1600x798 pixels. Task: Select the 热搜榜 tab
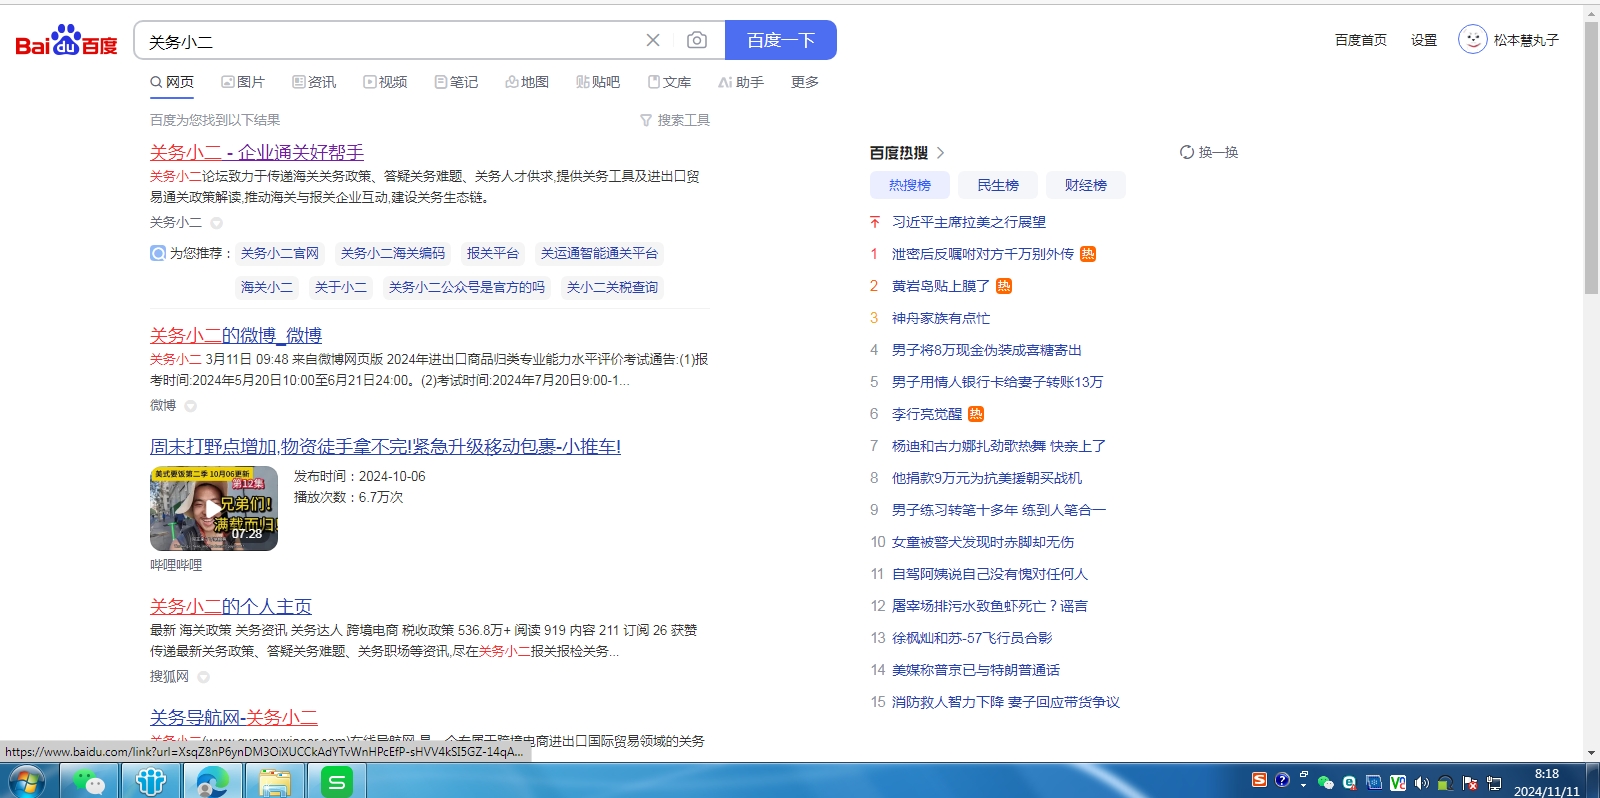click(910, 185)
